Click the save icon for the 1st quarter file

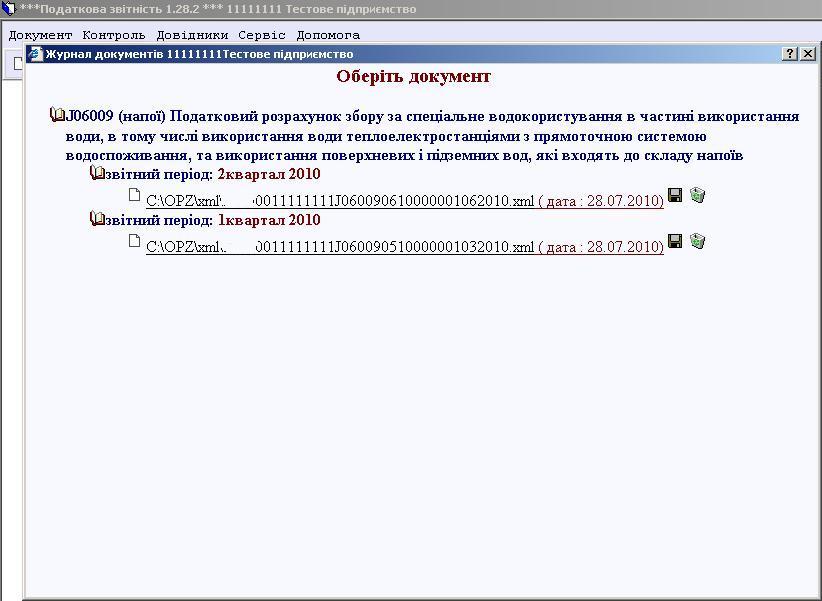675,241
